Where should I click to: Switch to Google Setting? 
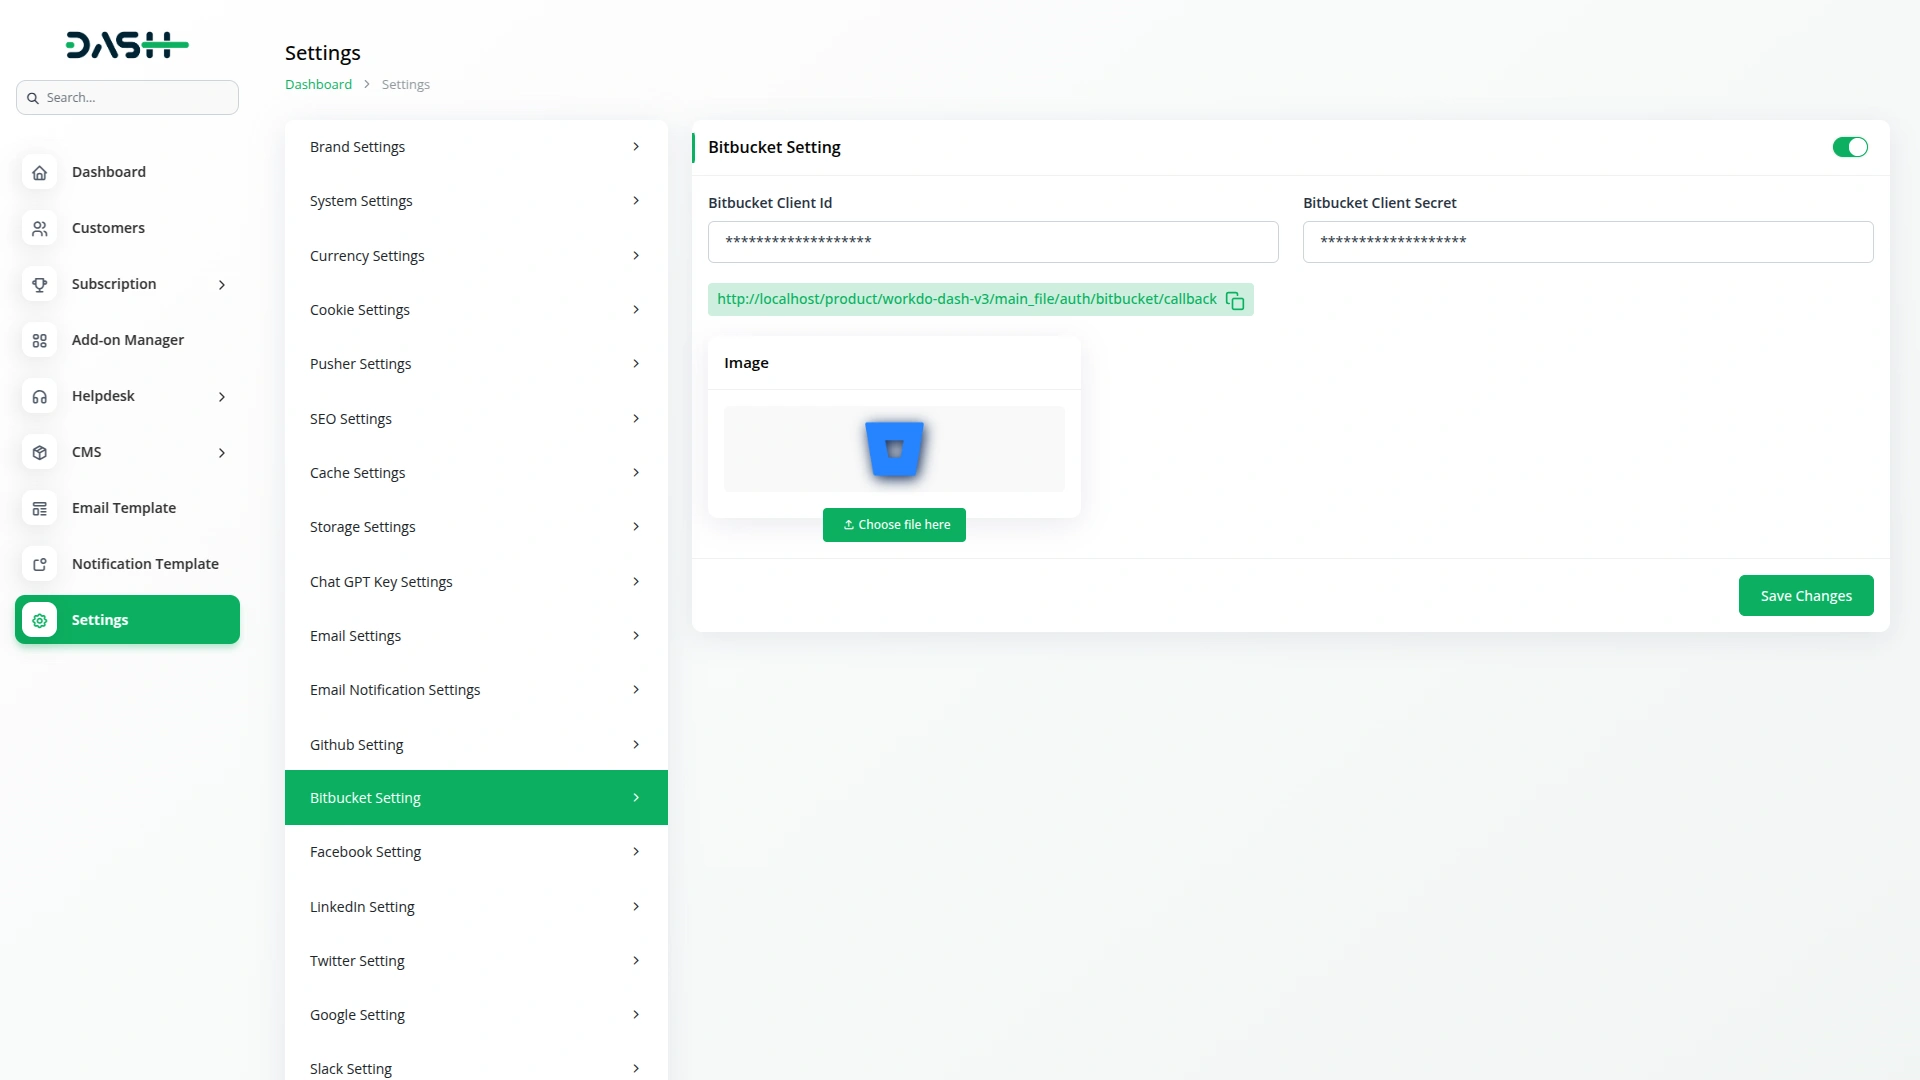coord(475,1014)
